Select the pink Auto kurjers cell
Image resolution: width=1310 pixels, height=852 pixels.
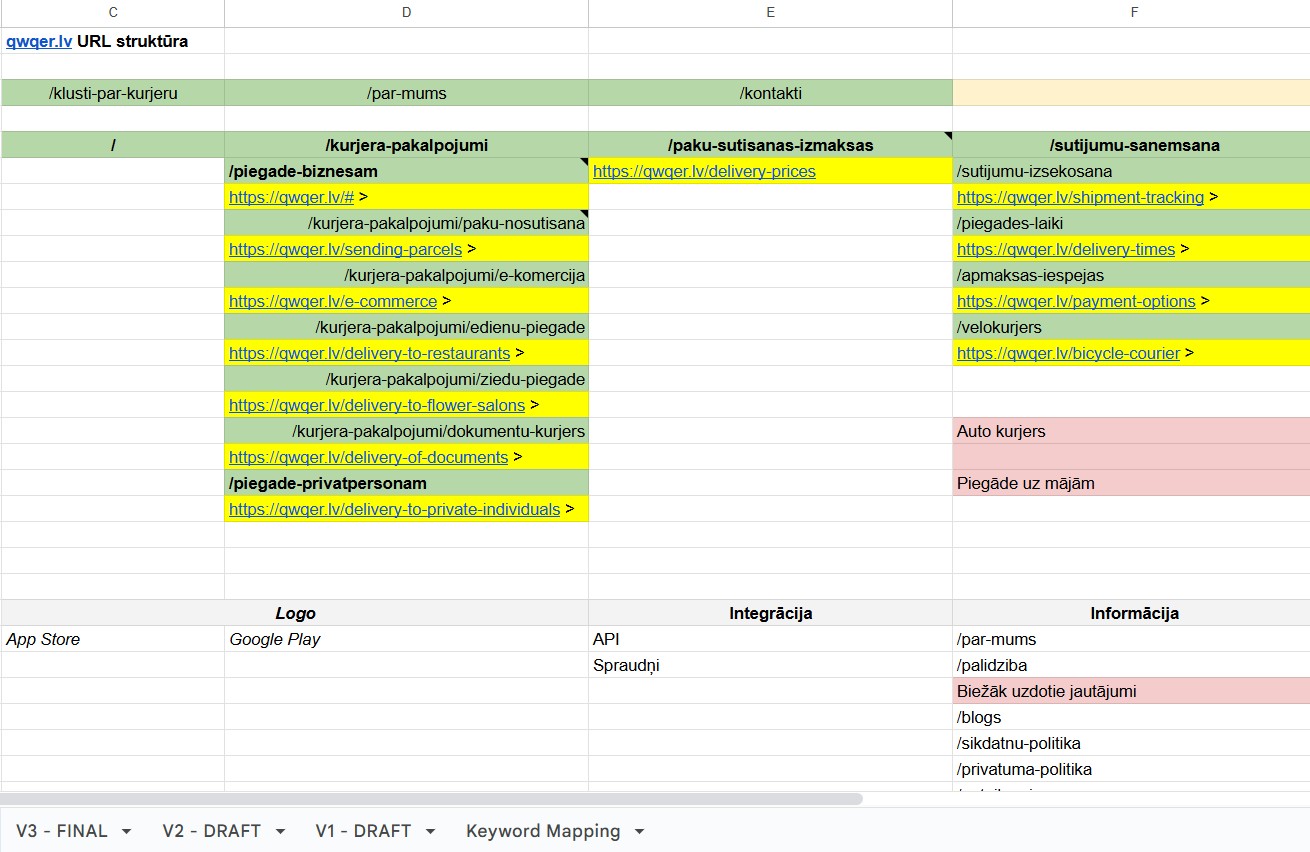pyautogui.click(x=1130, y=431)
